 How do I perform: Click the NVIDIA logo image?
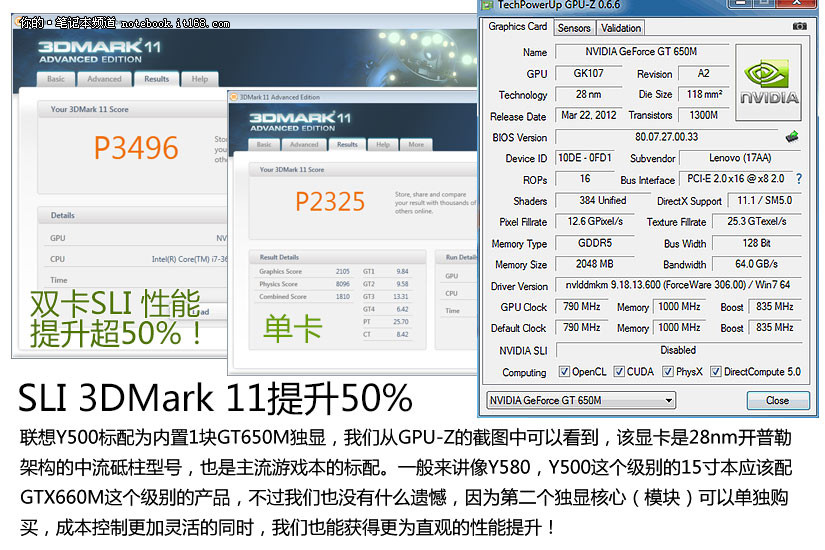(769, 81)
